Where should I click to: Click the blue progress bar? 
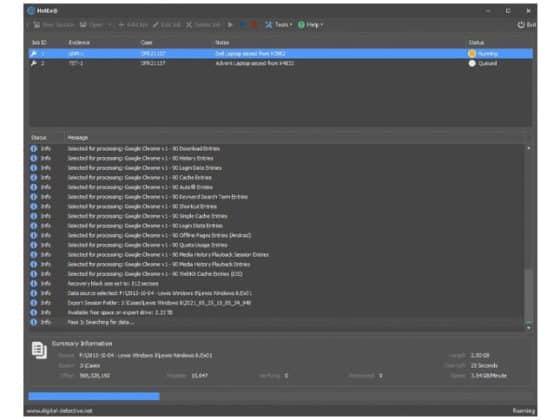pos(94,396)
